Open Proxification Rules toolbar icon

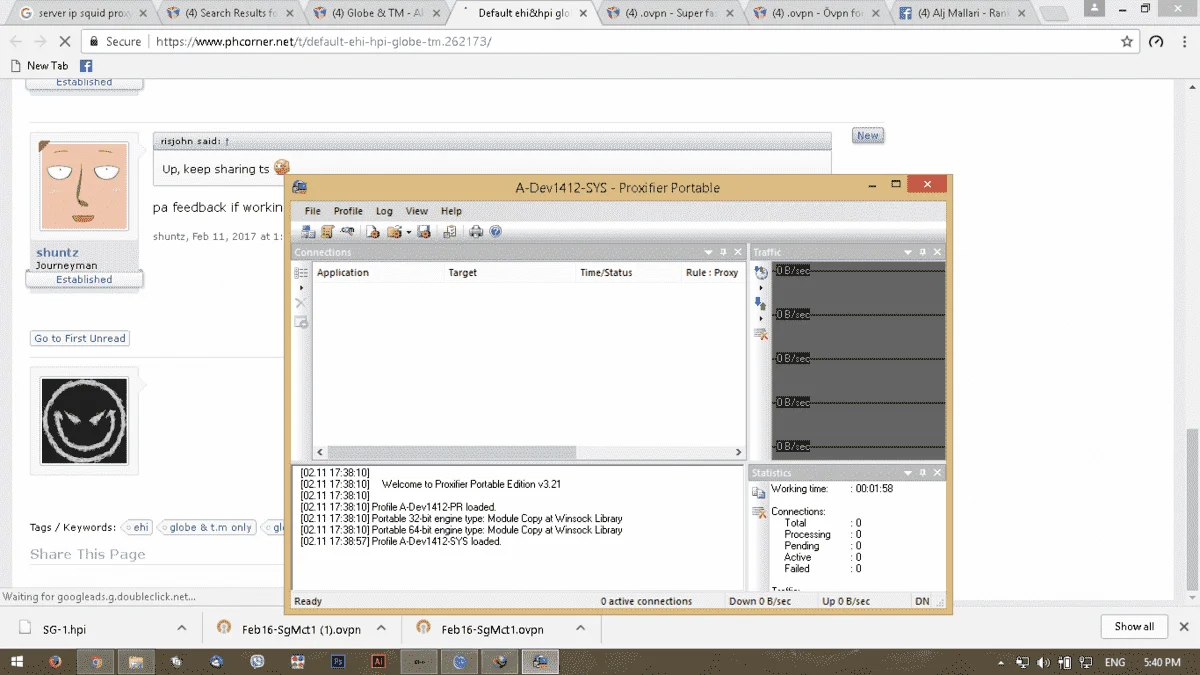coord(327,232)
